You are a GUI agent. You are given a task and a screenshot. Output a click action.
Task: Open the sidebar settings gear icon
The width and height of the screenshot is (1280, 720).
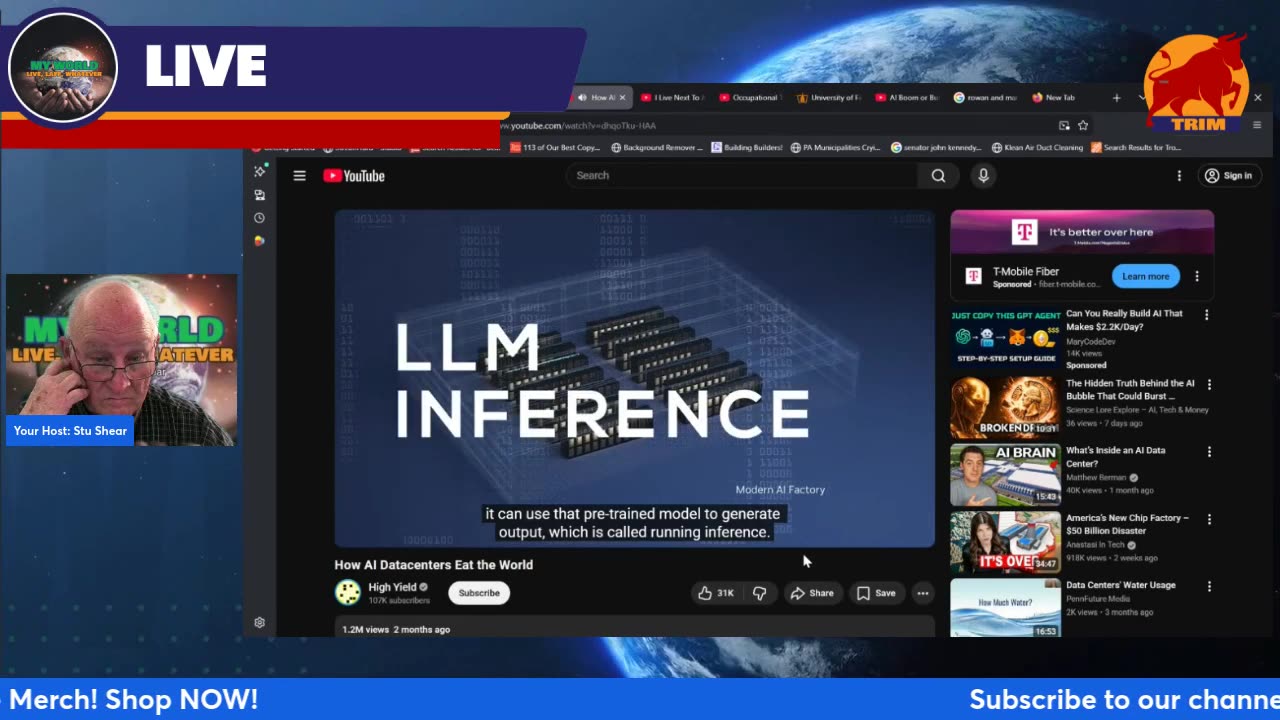[259, 622]
